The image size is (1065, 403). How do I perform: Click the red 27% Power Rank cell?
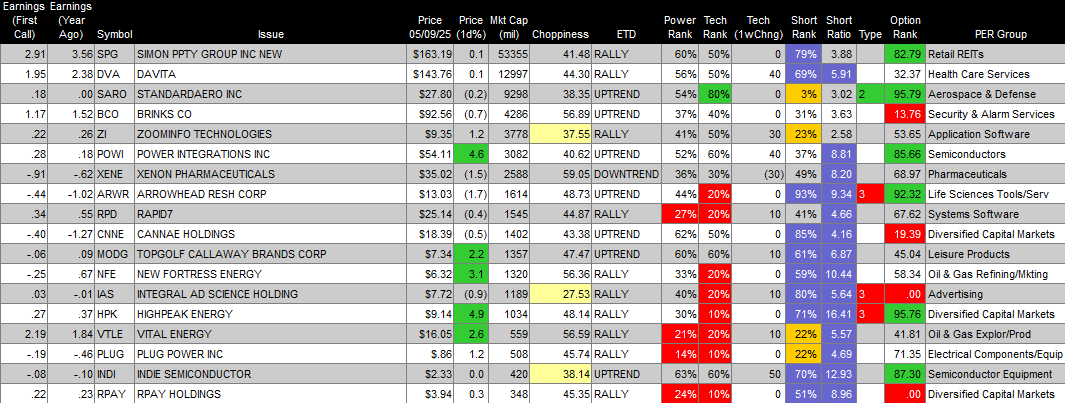pyautogui.click(x=680, y=214)
